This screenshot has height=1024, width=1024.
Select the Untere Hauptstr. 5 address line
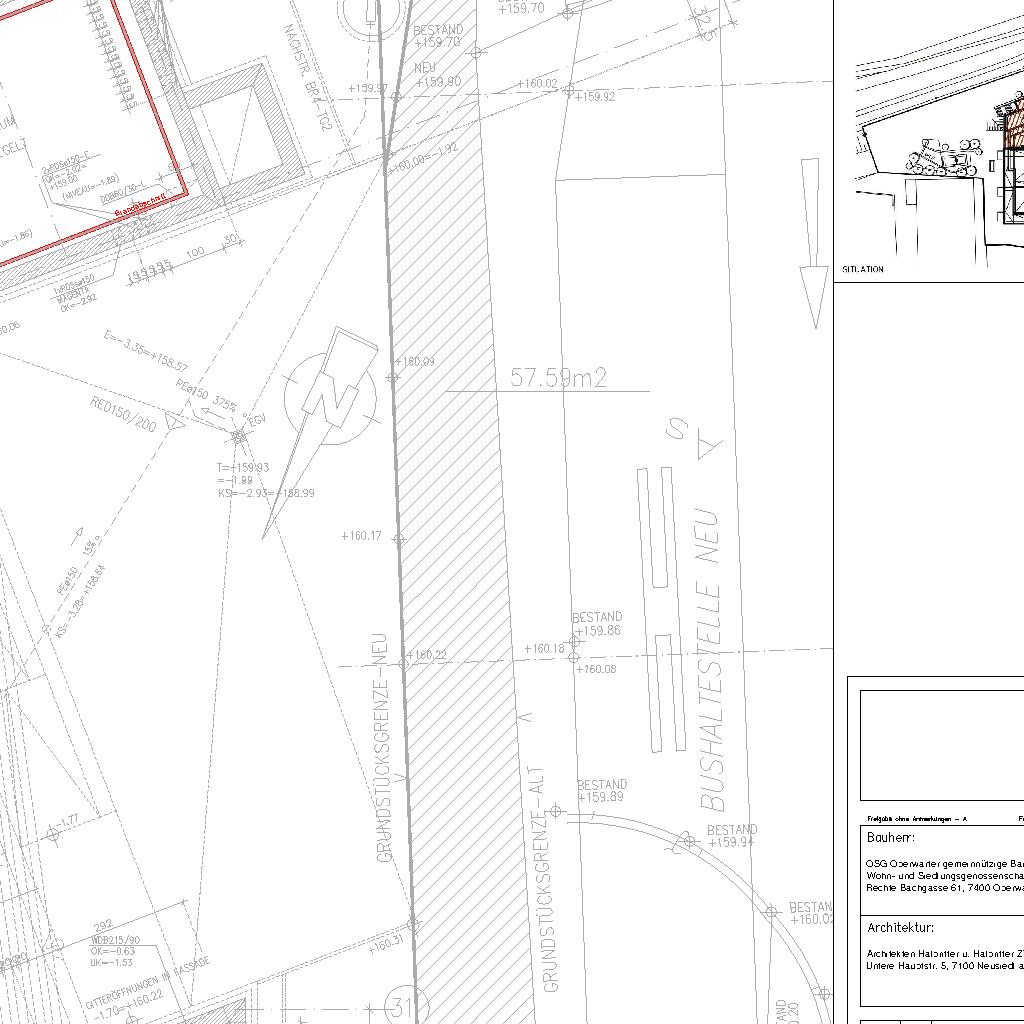944,965
